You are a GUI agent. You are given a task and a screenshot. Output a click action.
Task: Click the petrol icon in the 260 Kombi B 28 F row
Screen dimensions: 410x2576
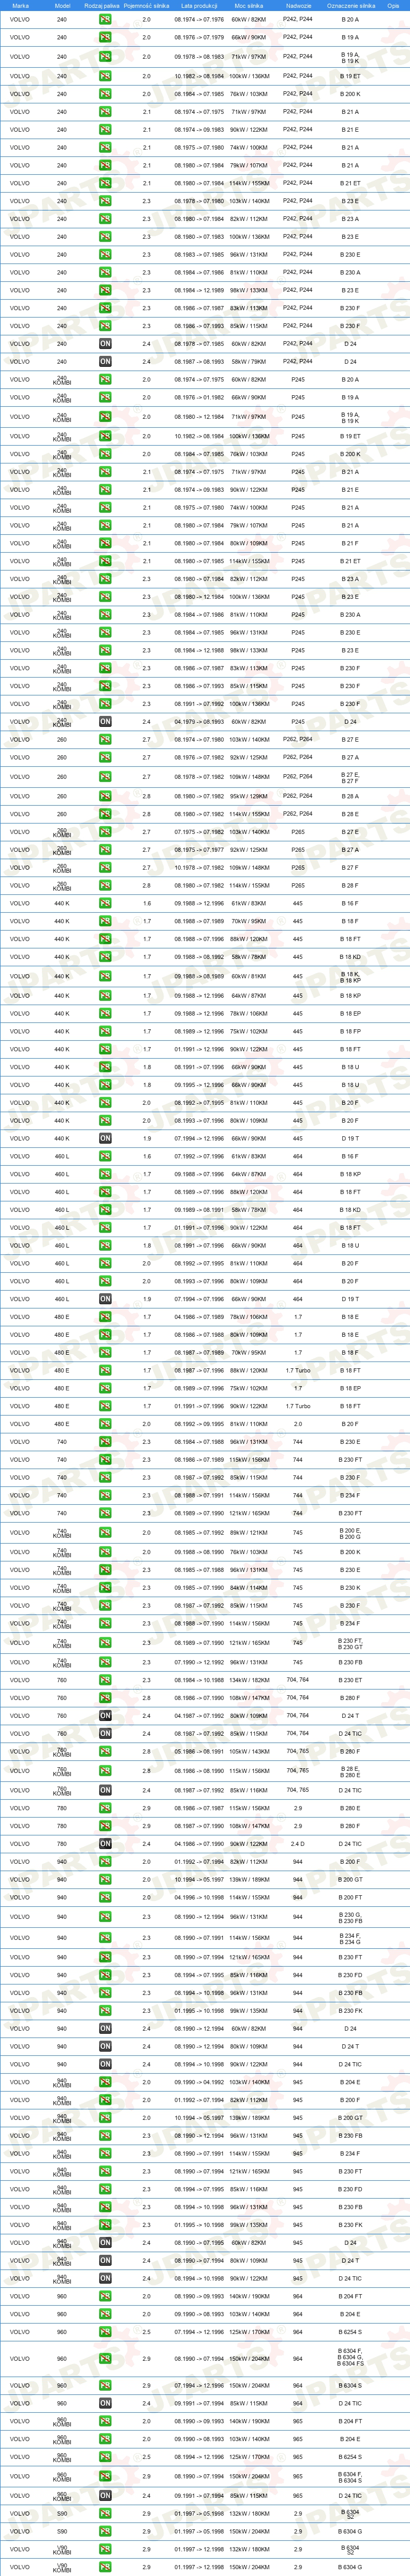[x=105, y=885]
